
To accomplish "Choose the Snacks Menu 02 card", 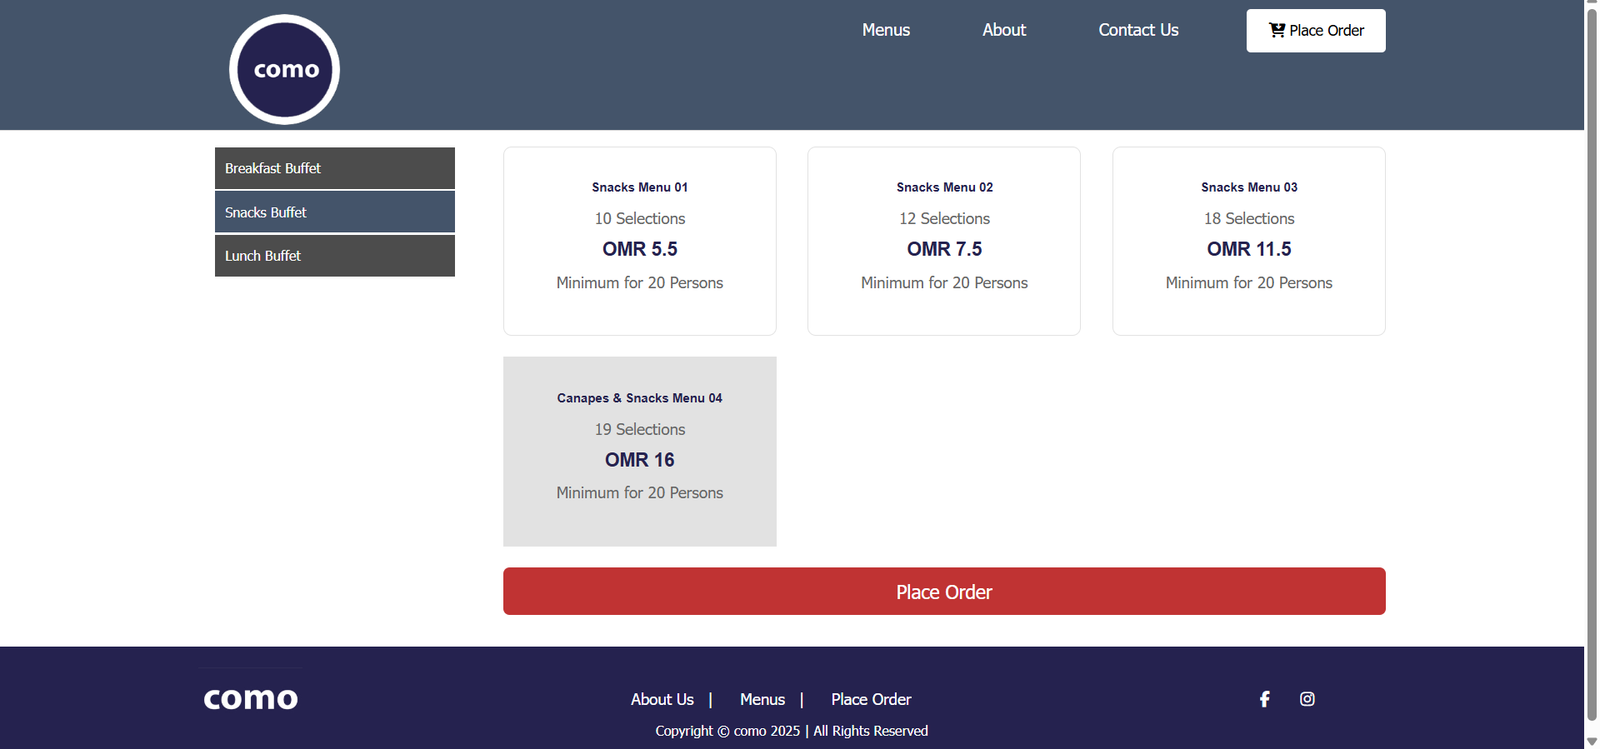I will coord(944,241).
